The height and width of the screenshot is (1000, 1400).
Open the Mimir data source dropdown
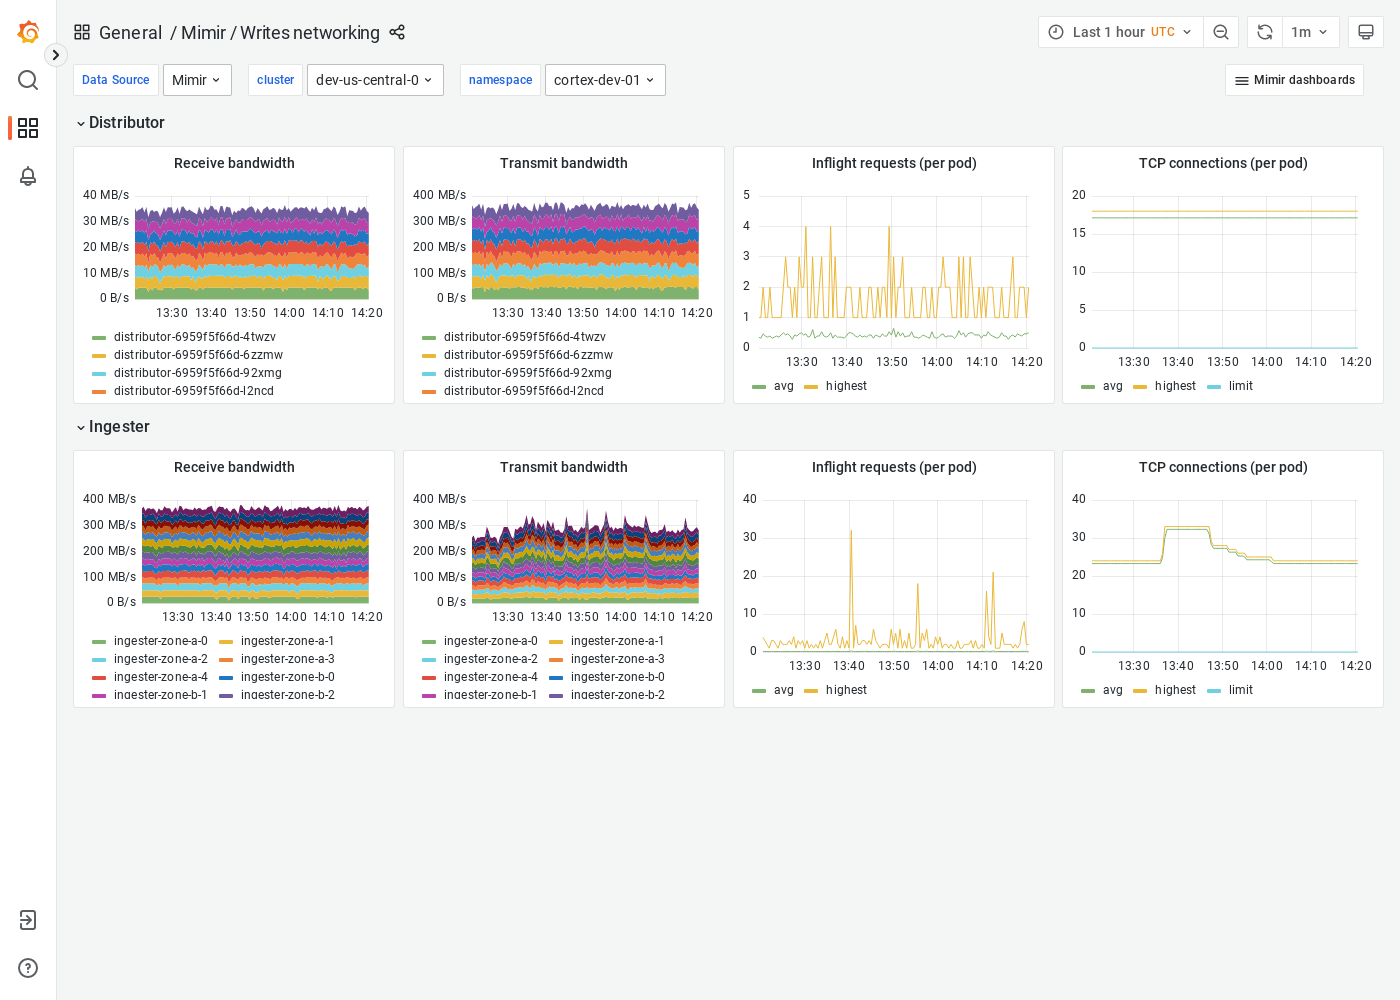point(197,79)
